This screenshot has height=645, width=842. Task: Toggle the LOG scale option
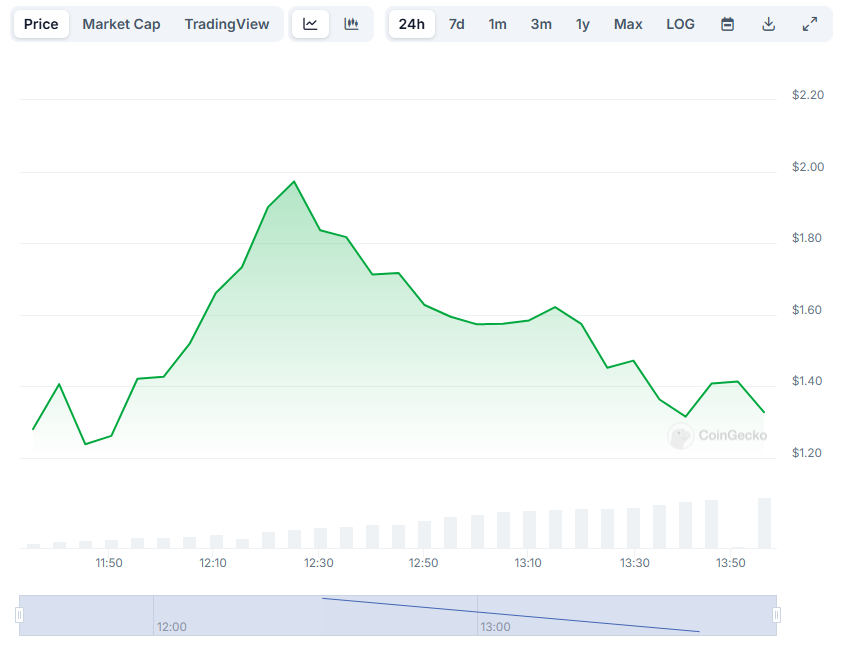680,24
